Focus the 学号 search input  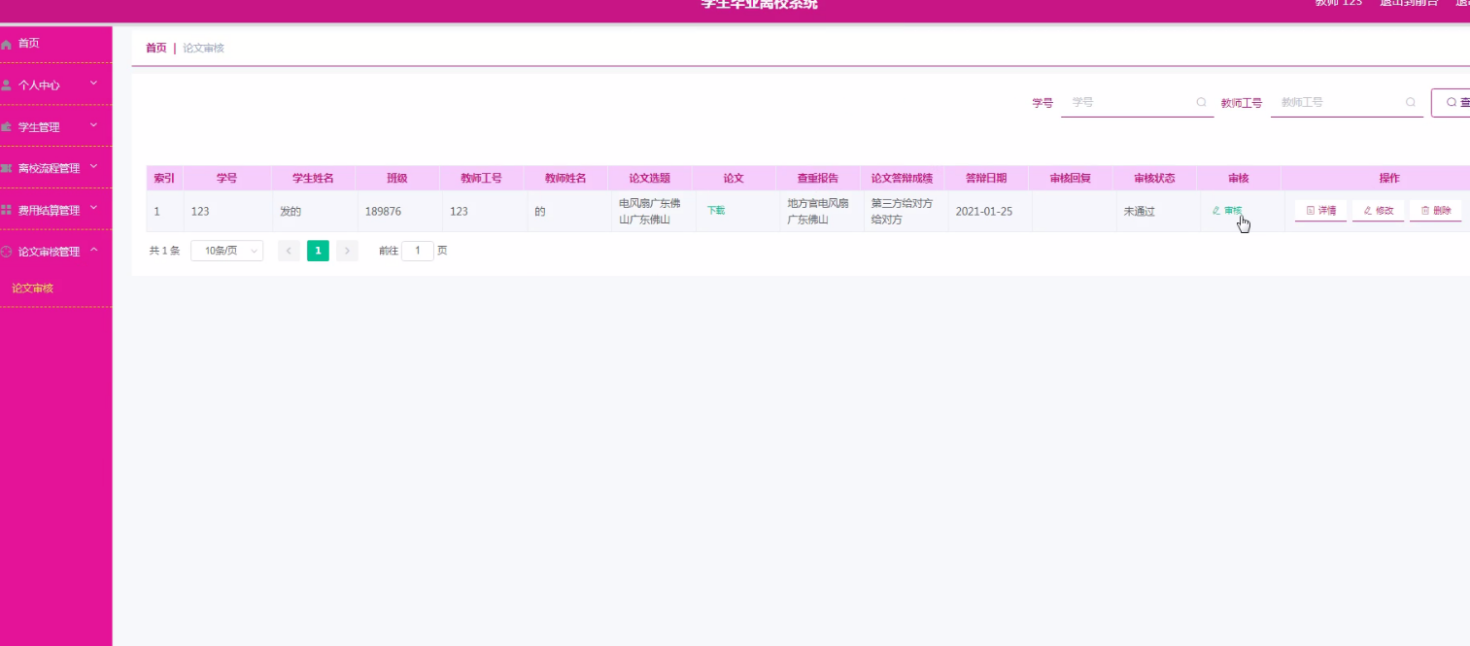[1137, 102]
